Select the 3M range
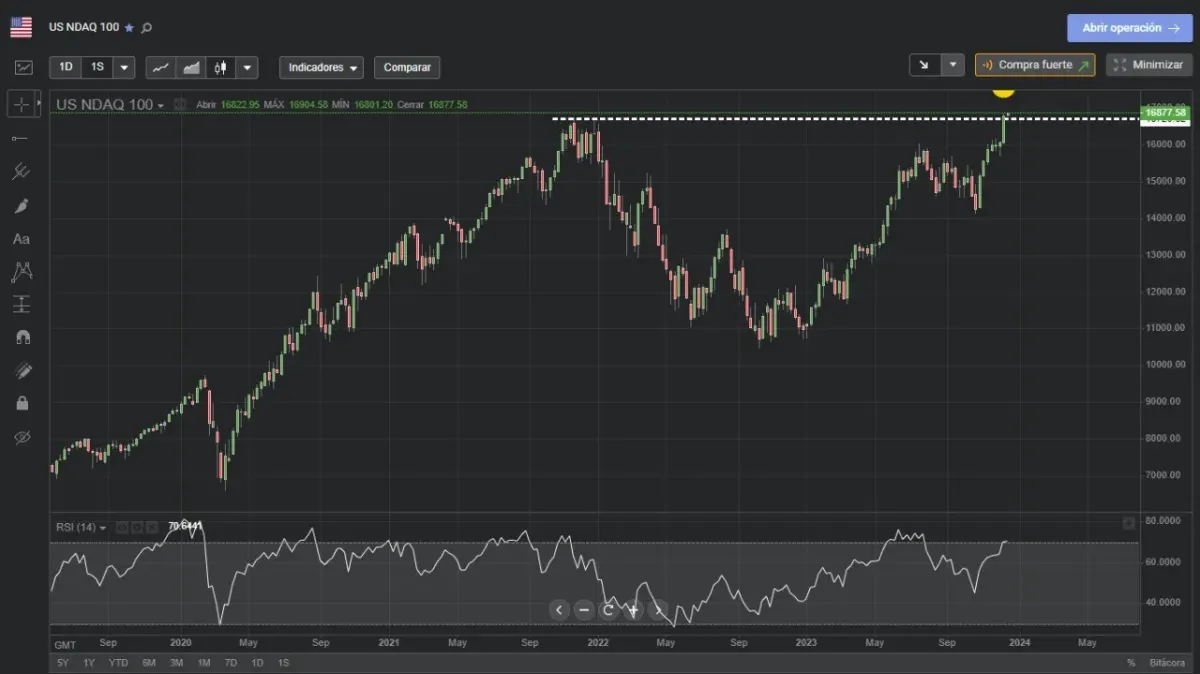 coord(176,663)
